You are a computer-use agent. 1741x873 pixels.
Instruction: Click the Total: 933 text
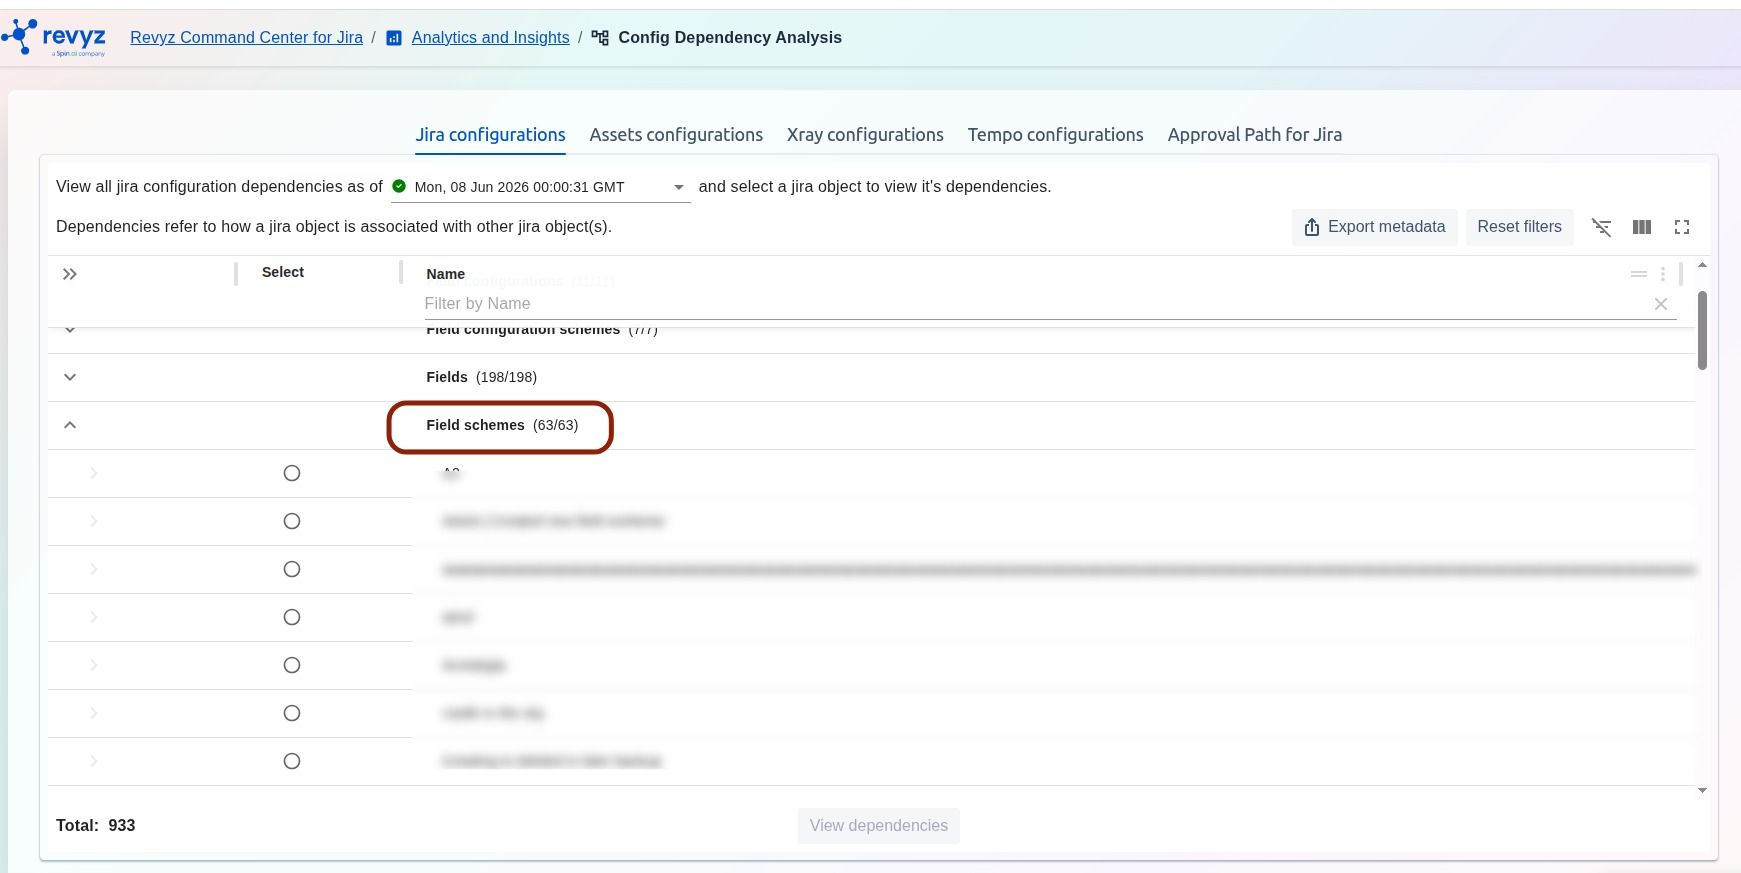pos(95,826)
